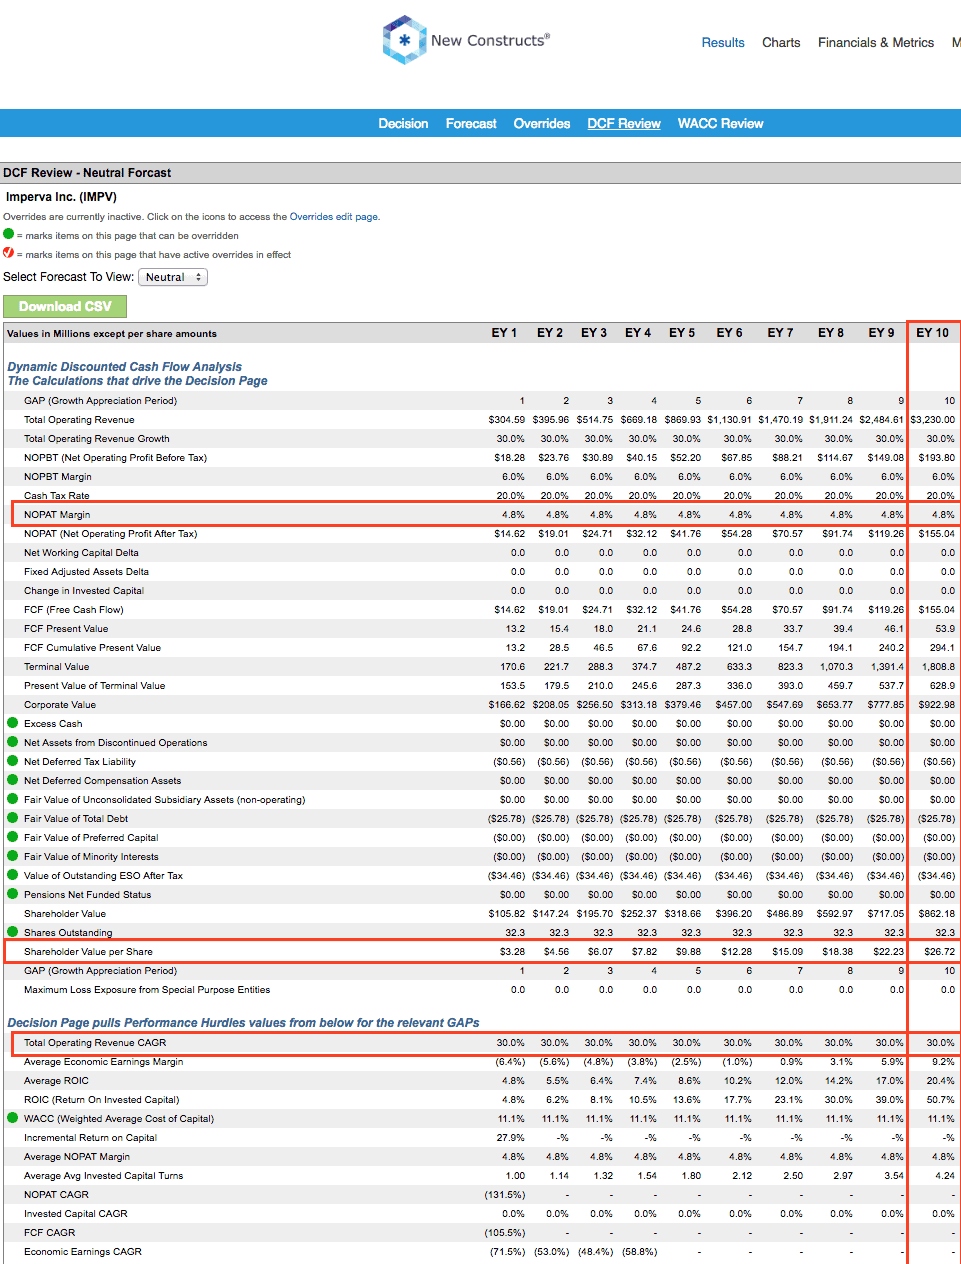The height and width of the screenshot is (1264, 961).
Task: Click Maximum Loss Exposure from Special Purpose Entities
Action: (x=147, y=989)
